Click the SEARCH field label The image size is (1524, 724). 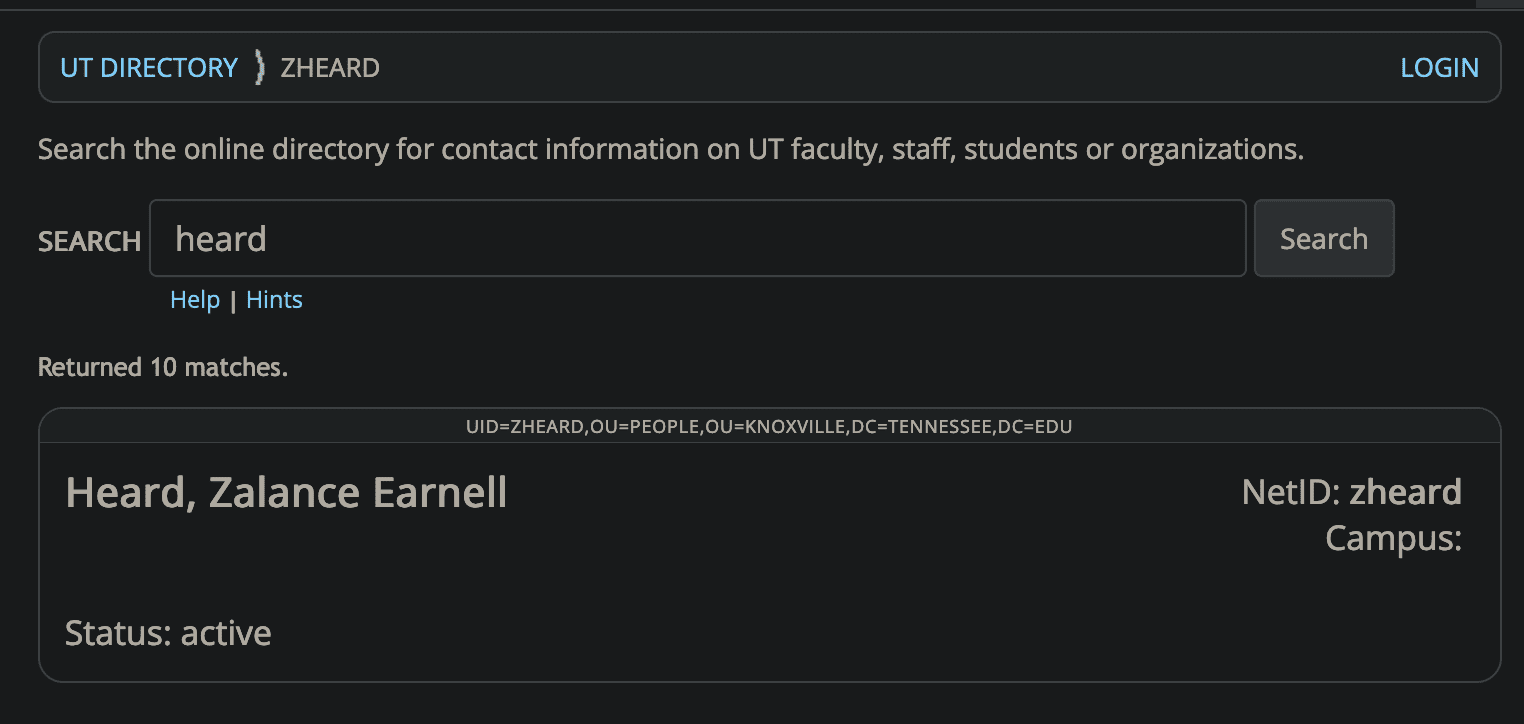pyautogui.click(x=89, y=242)
